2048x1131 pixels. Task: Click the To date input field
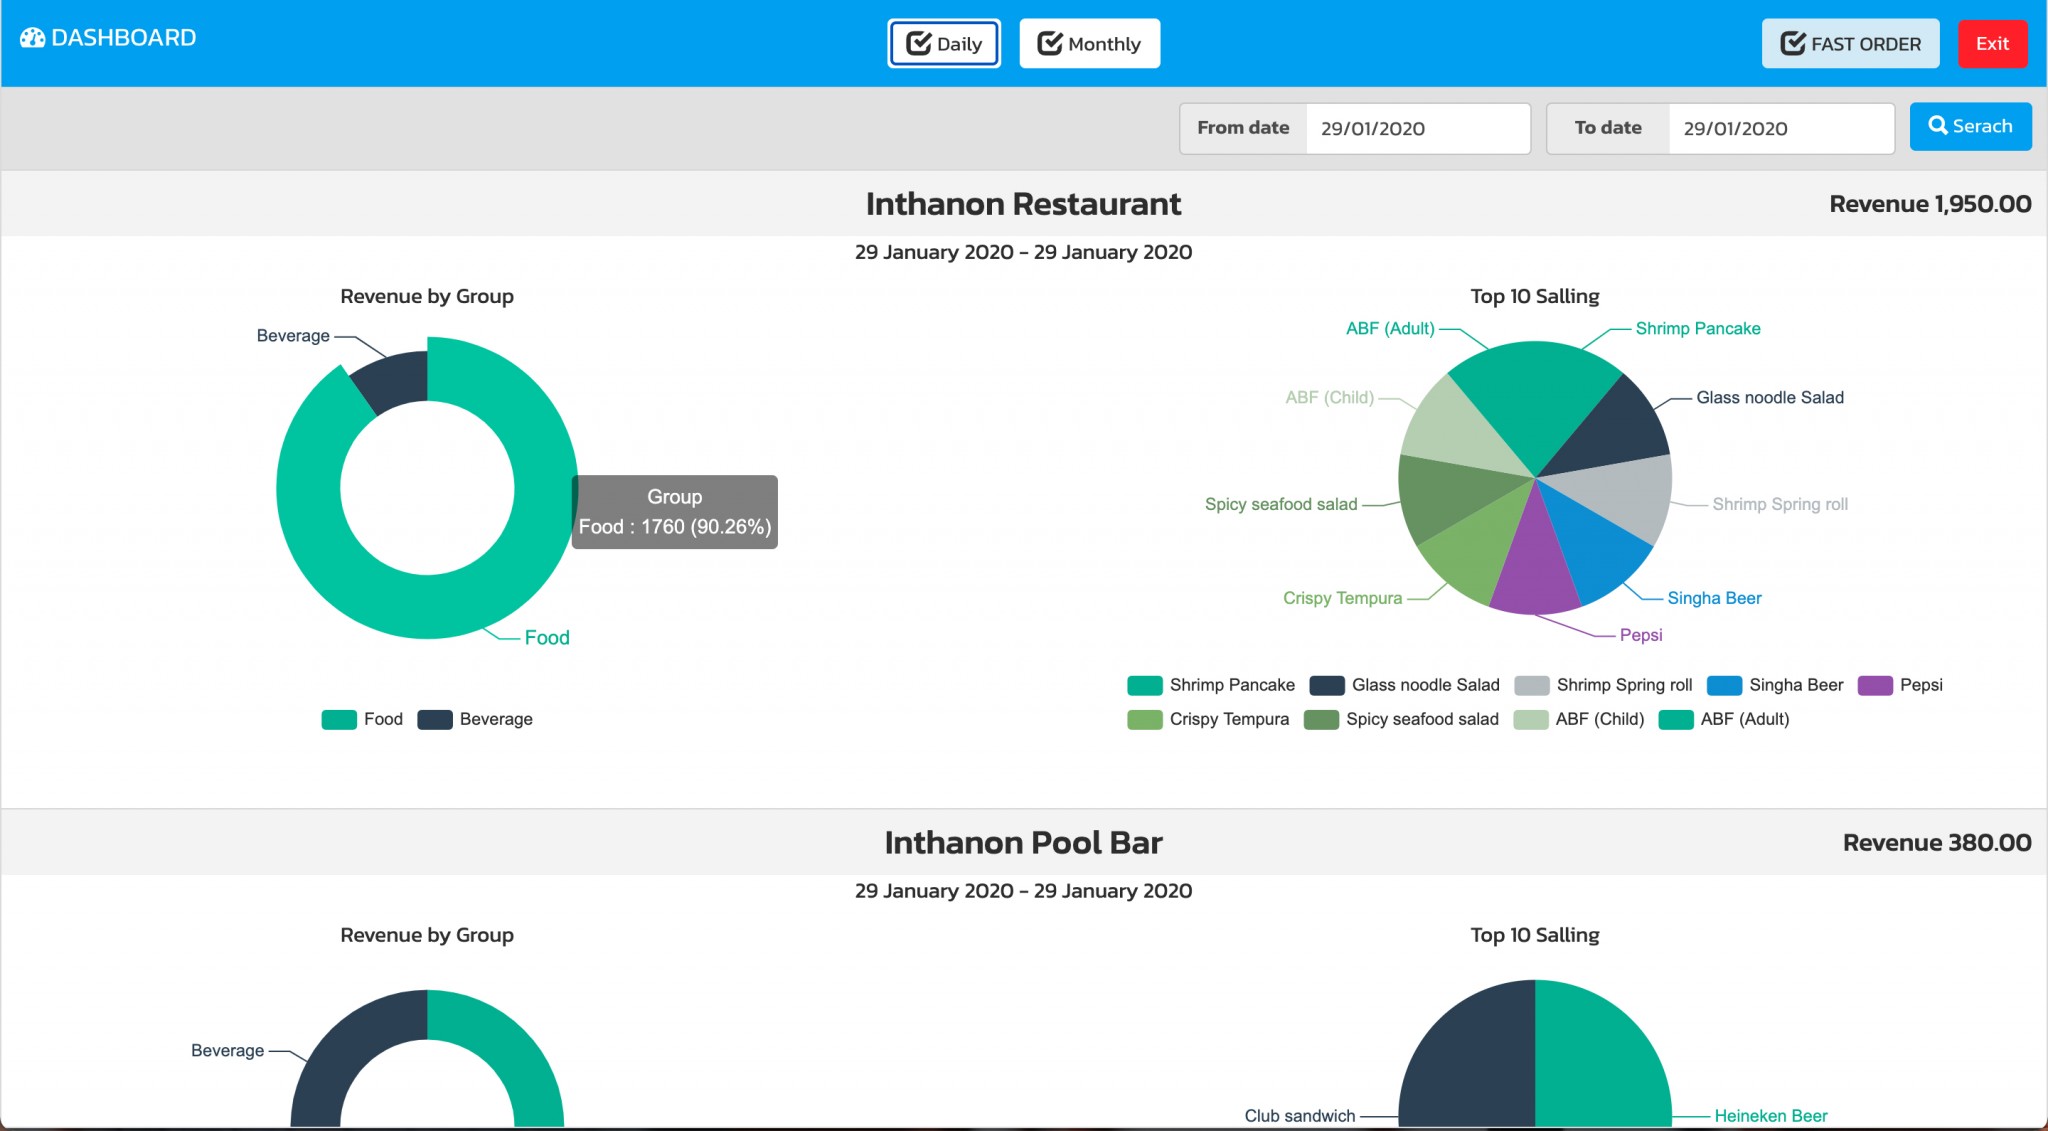pos(1780,128)
